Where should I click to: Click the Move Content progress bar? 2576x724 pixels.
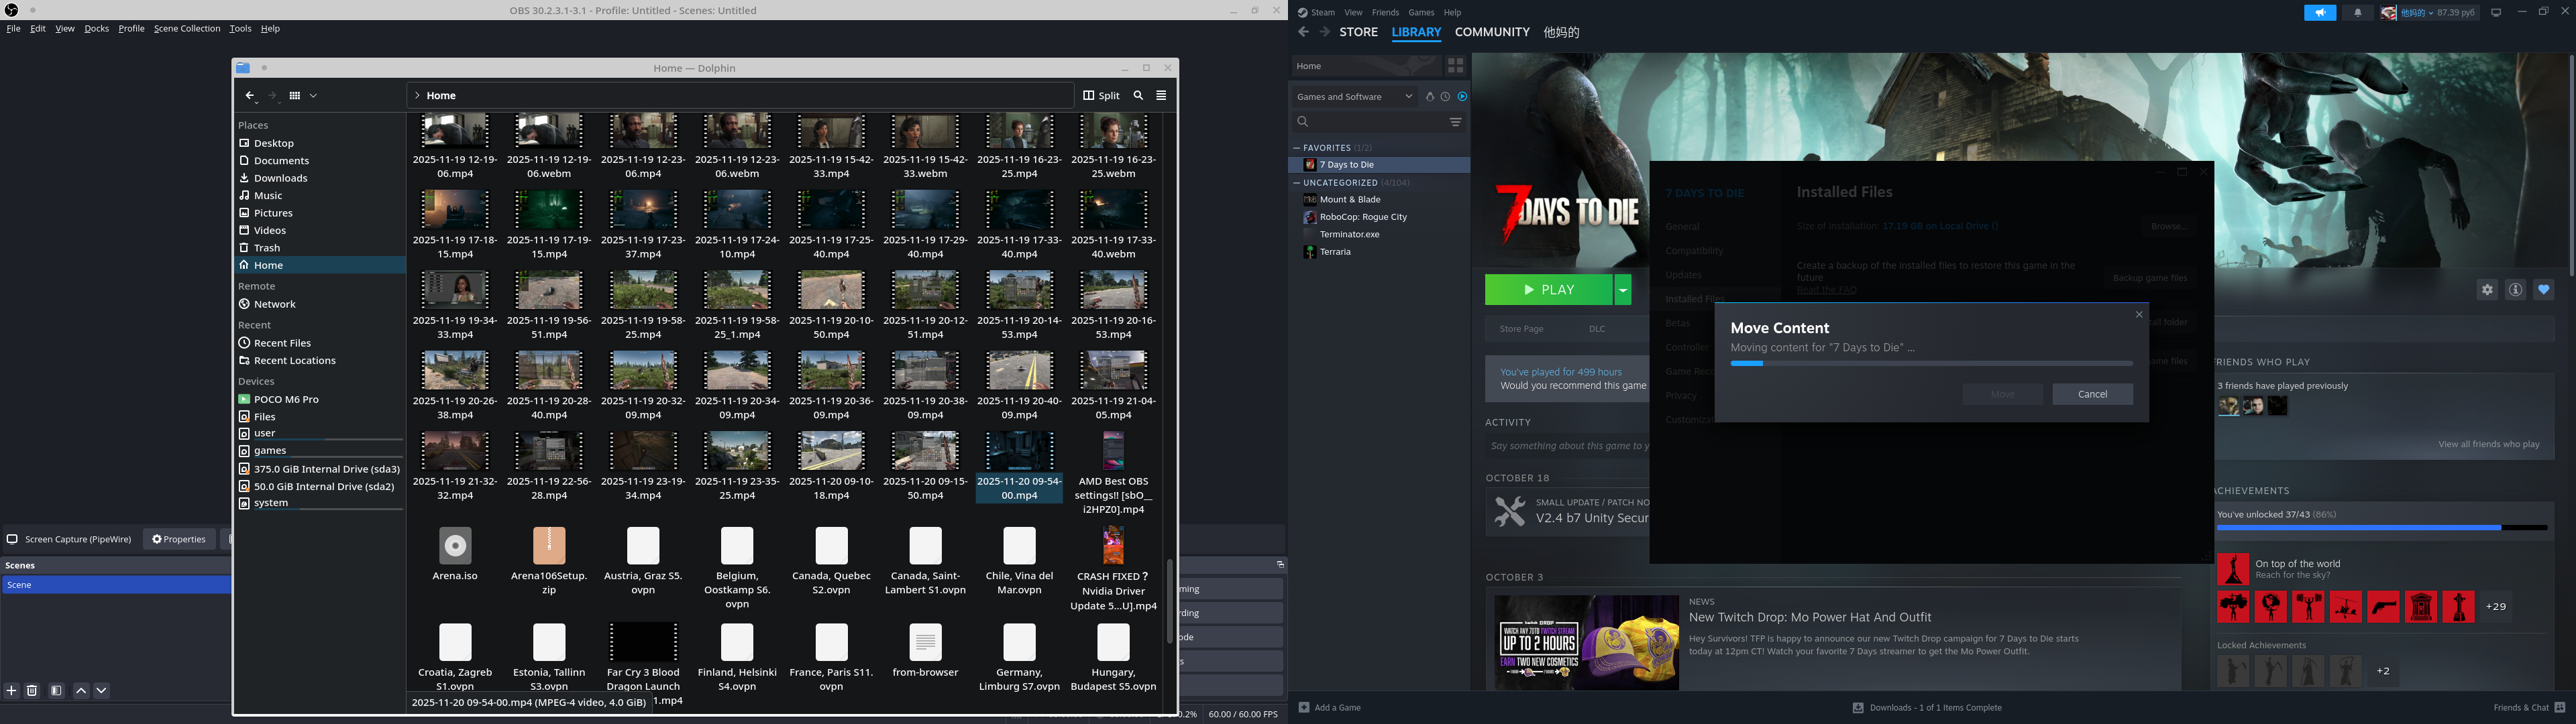pos(1931,364)
